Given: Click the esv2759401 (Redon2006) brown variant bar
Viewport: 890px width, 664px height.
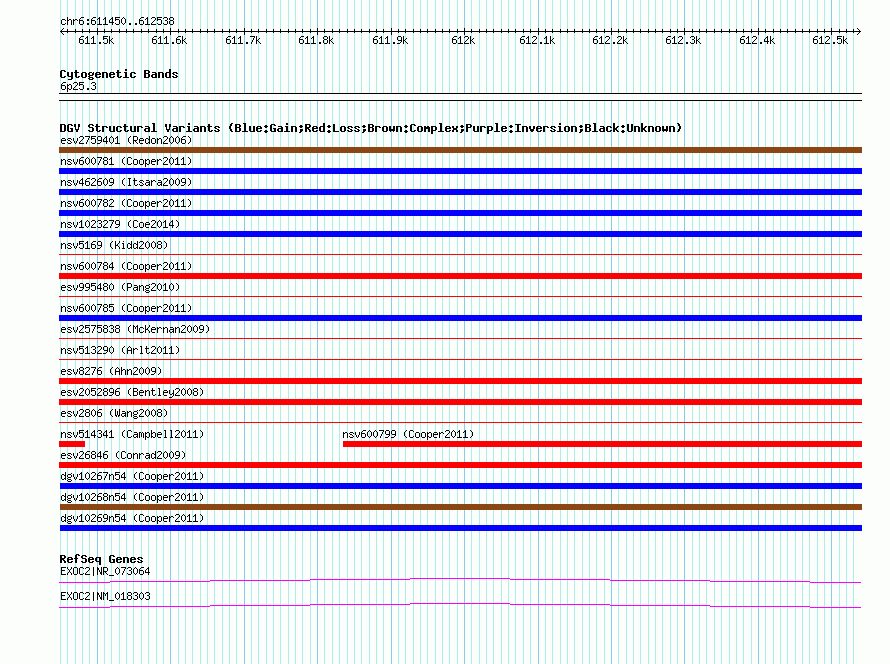Looking at the screenshot, I should point(460,150).
